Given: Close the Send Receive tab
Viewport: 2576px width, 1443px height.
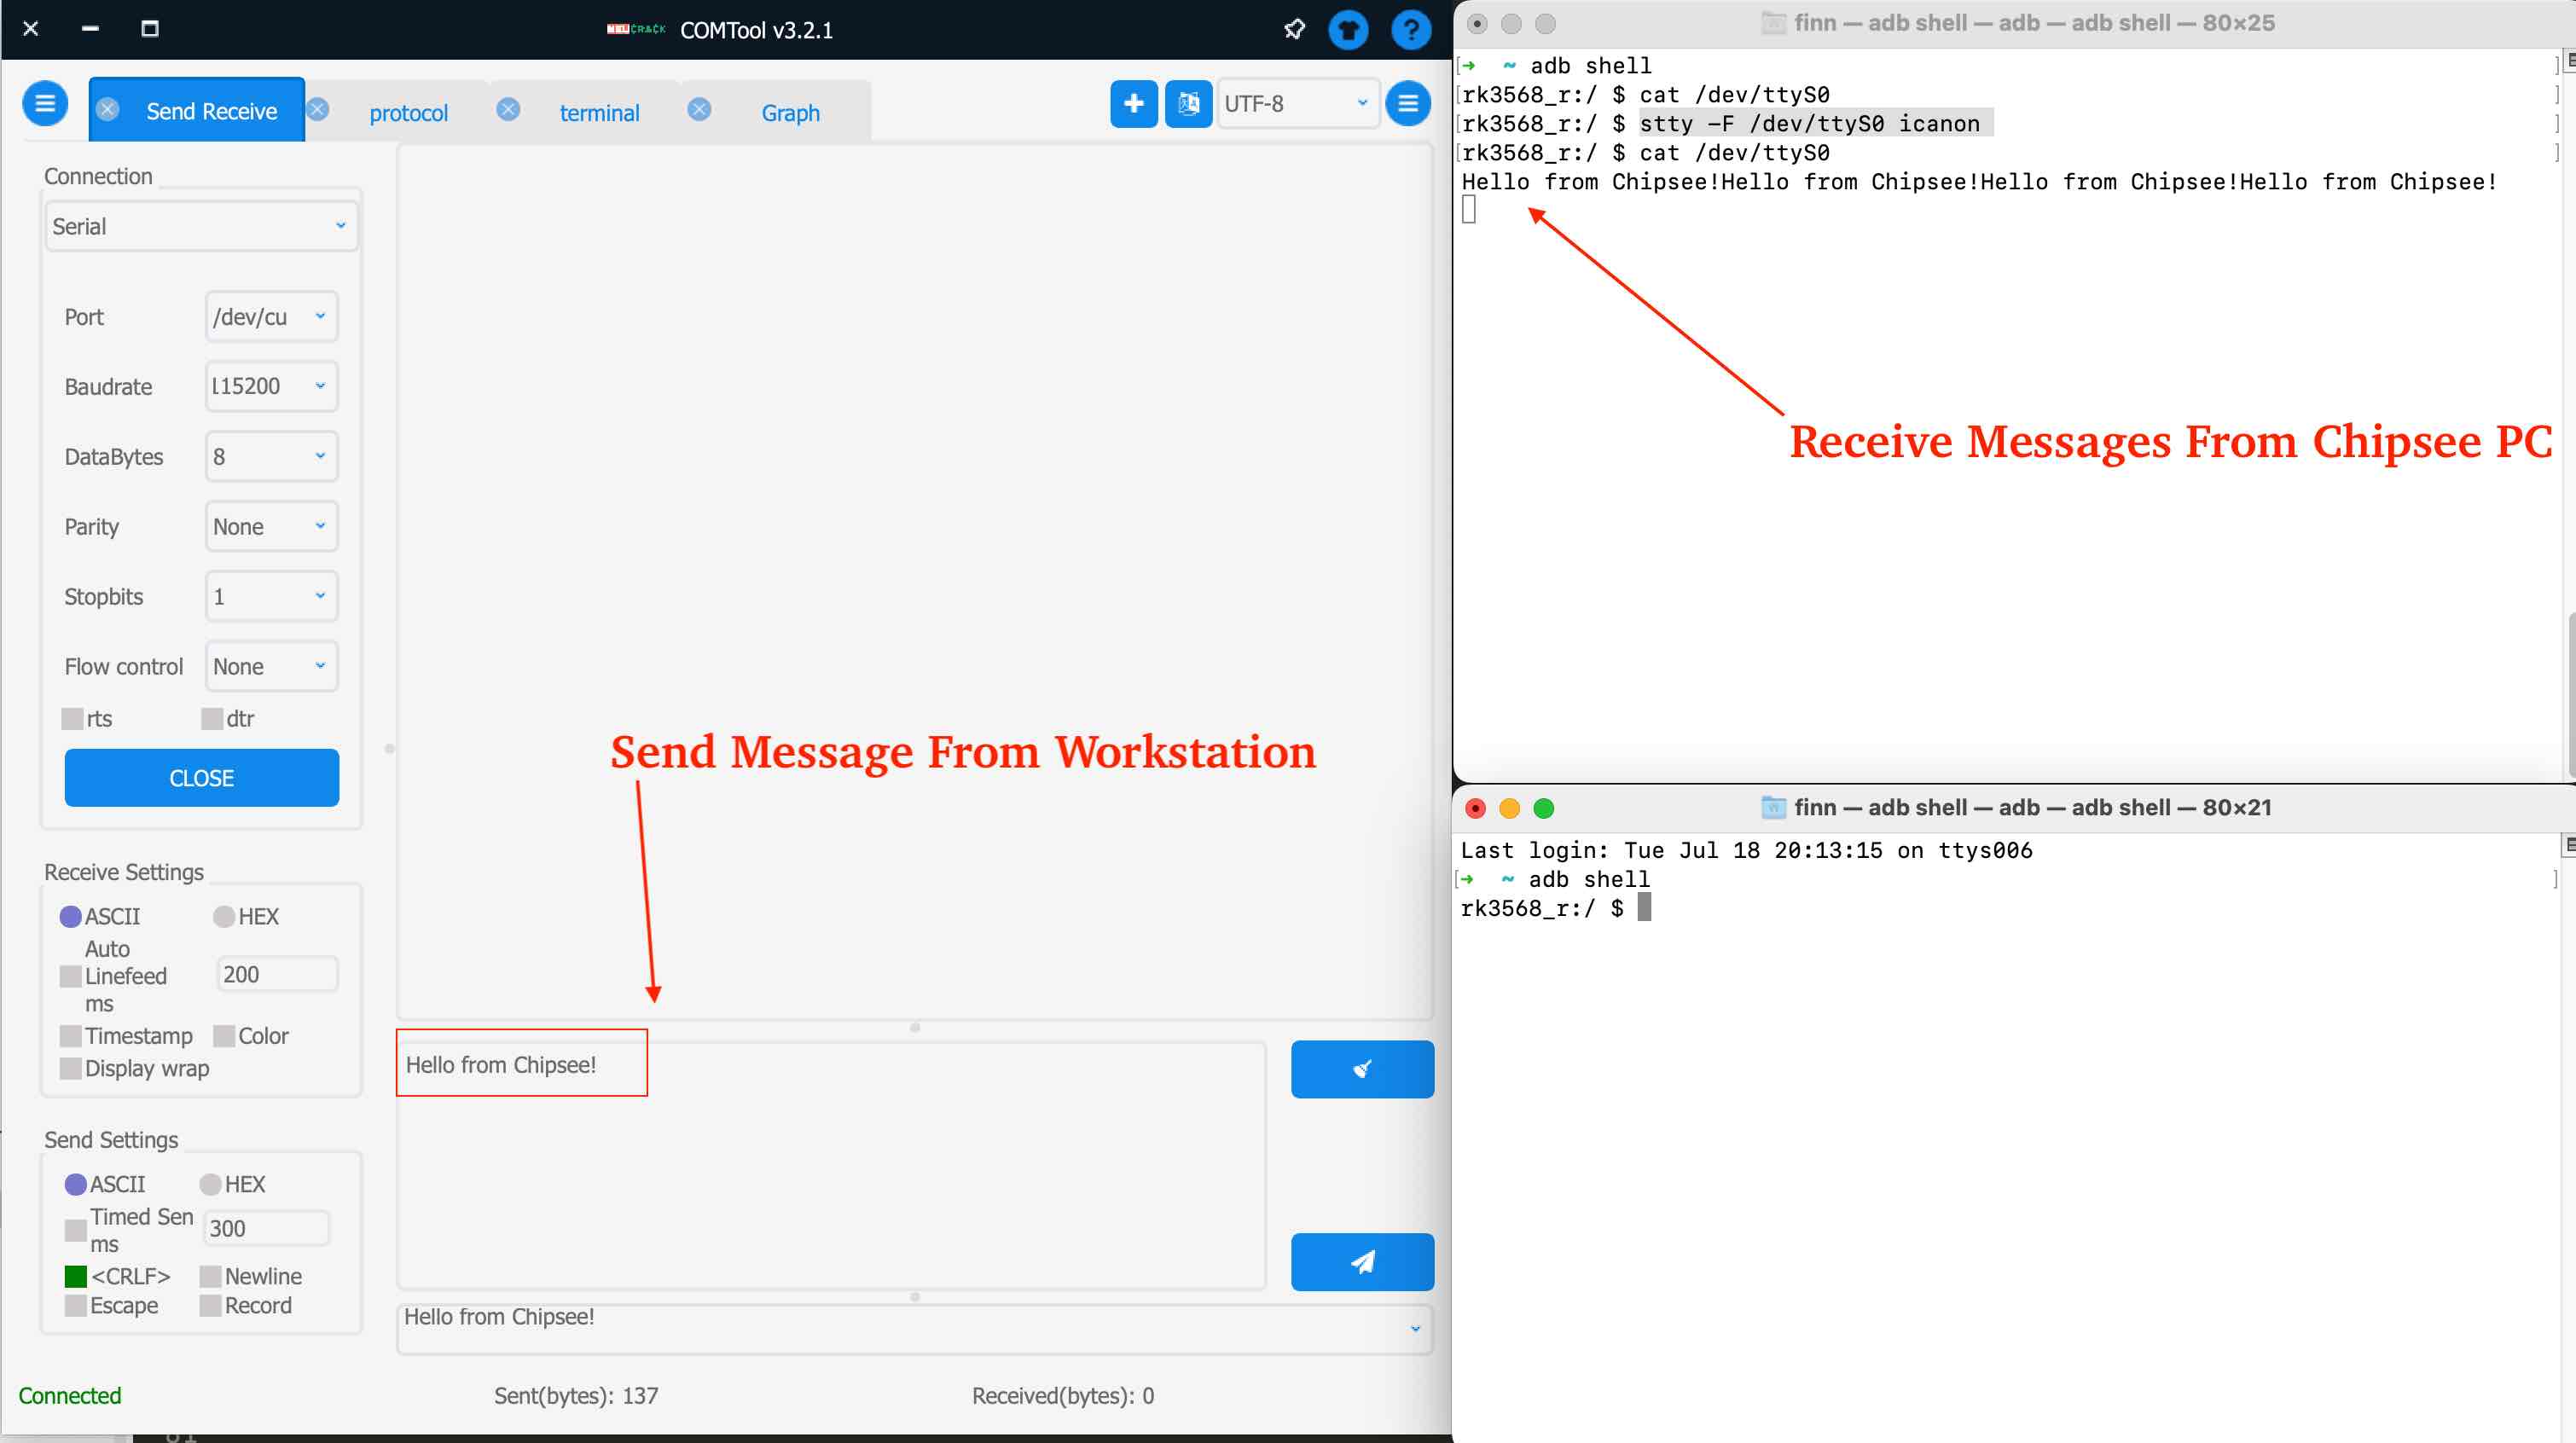Looking at the screenshot, I should (108, 109).
